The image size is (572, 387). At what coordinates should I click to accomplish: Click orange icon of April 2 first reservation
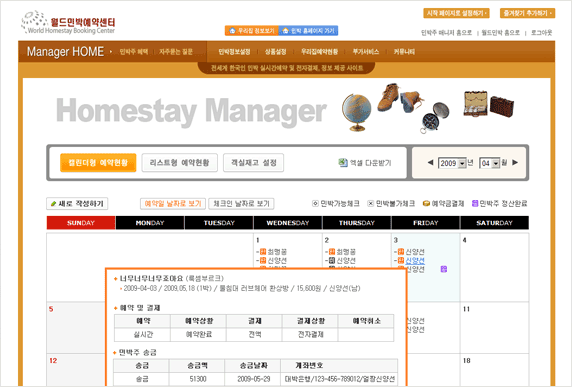pyautogui.click(x=332, y=252)
